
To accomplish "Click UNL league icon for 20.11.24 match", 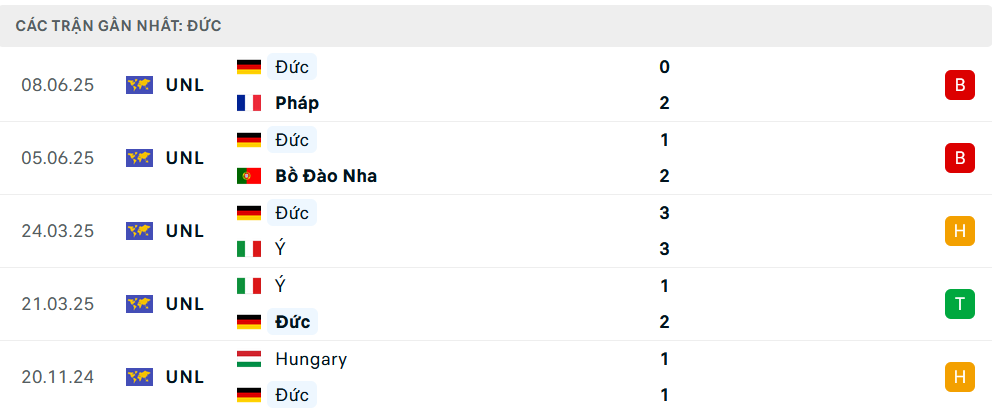I will point(139,377).
